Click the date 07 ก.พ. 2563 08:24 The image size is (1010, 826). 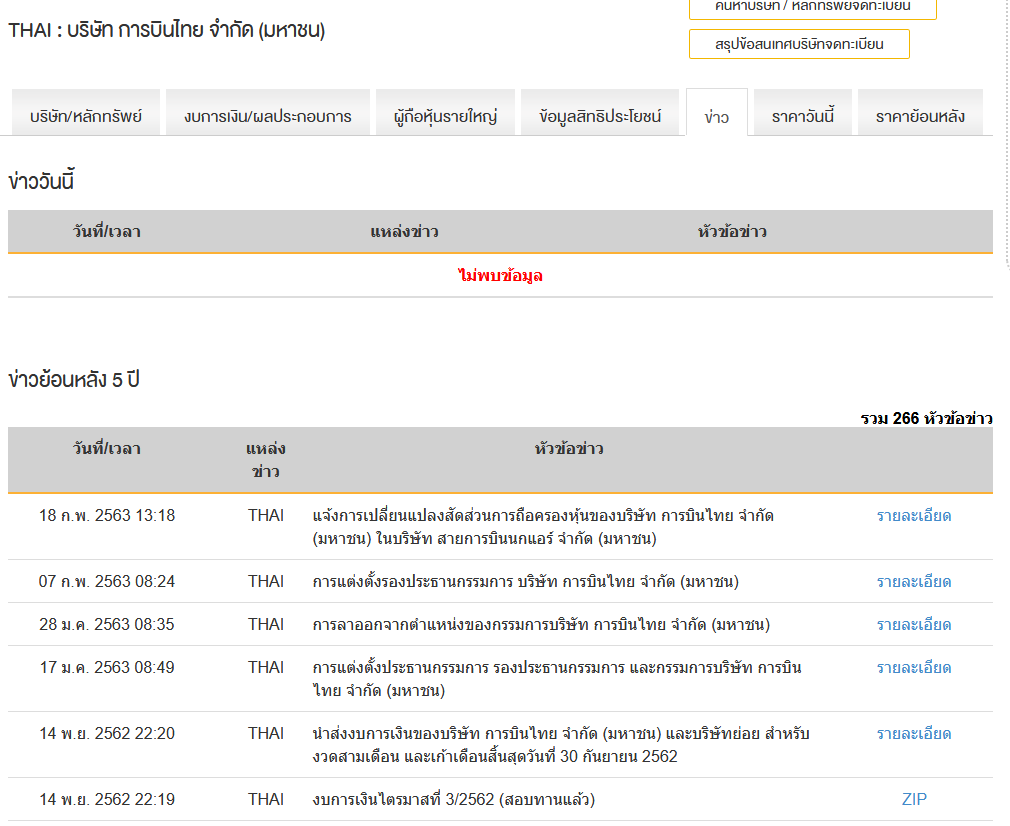coord(107,581)
